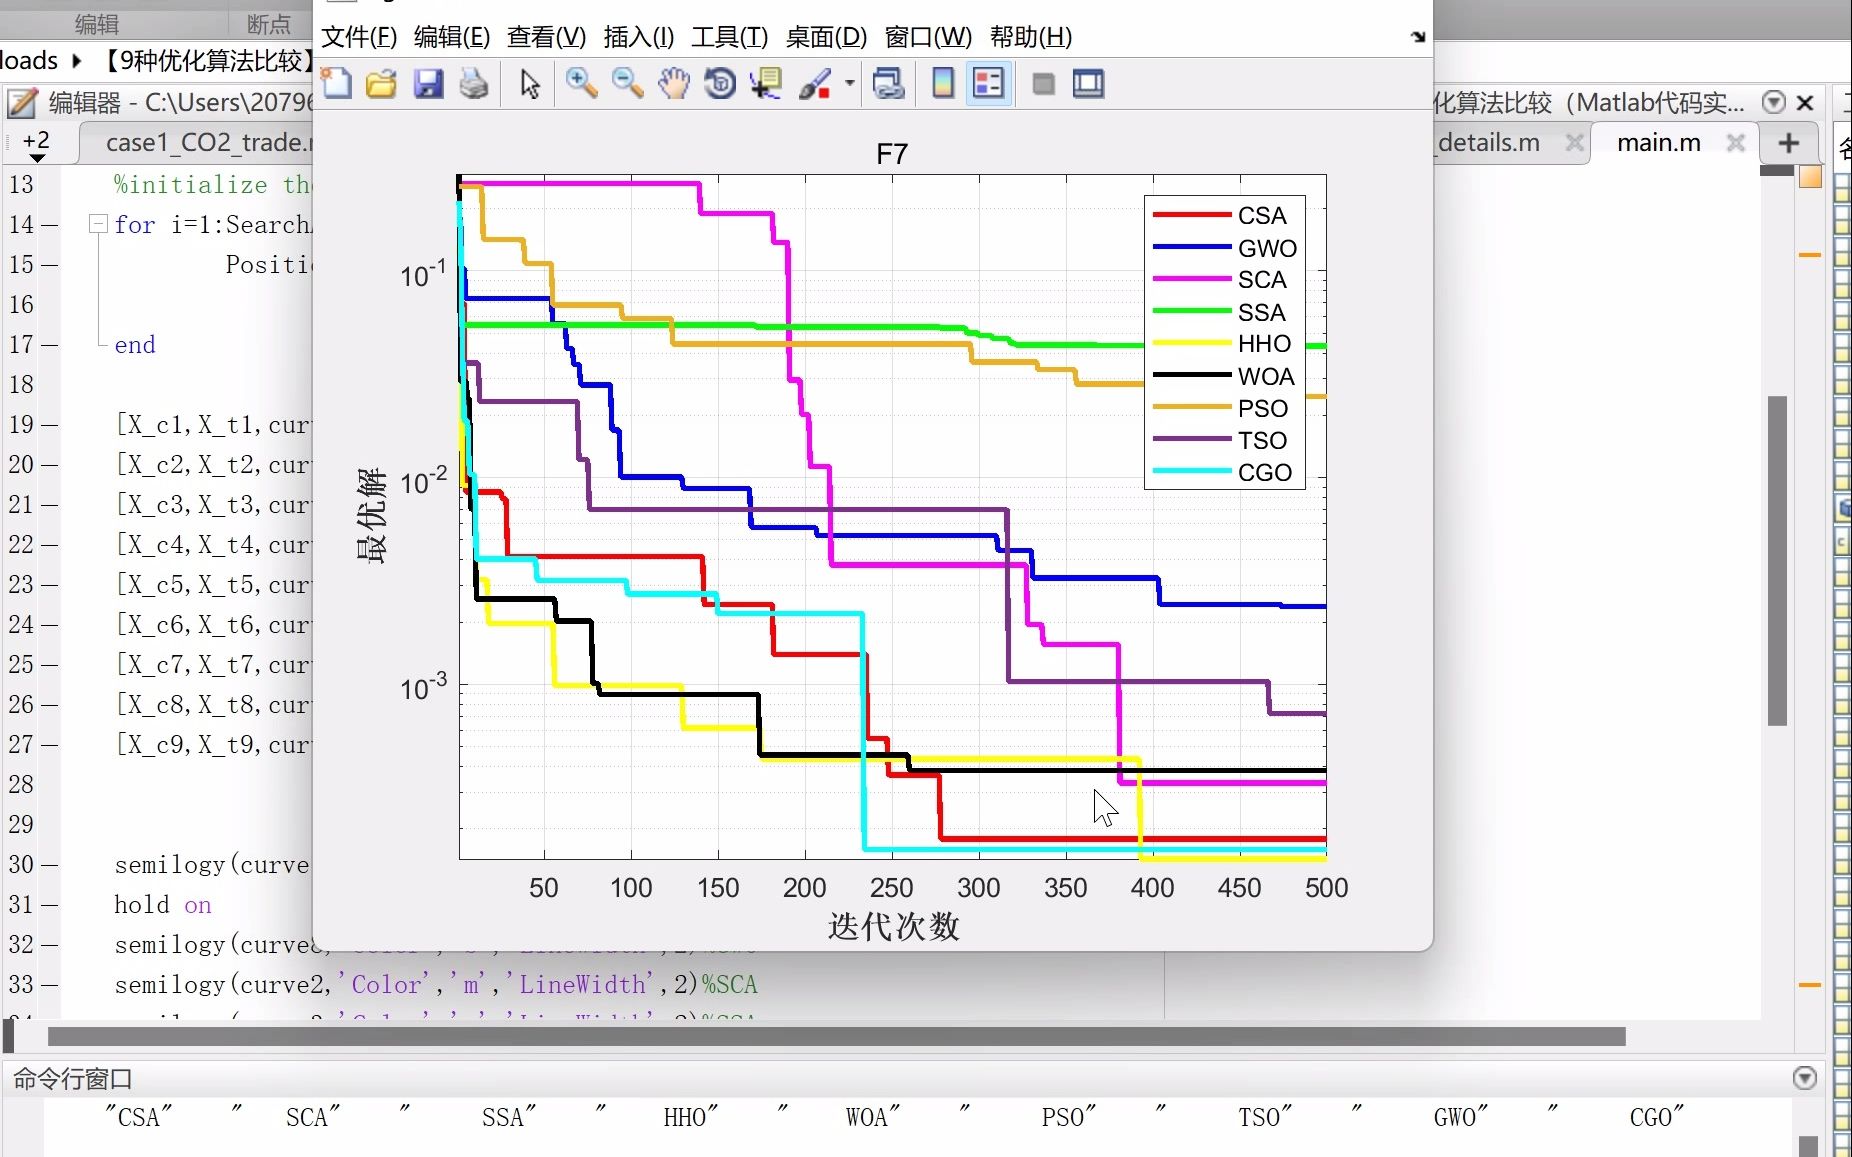The width and height of the screenshot is (1852, 1157).
Task: Click the Link Plot icon
Action: (x=888, y=83)
